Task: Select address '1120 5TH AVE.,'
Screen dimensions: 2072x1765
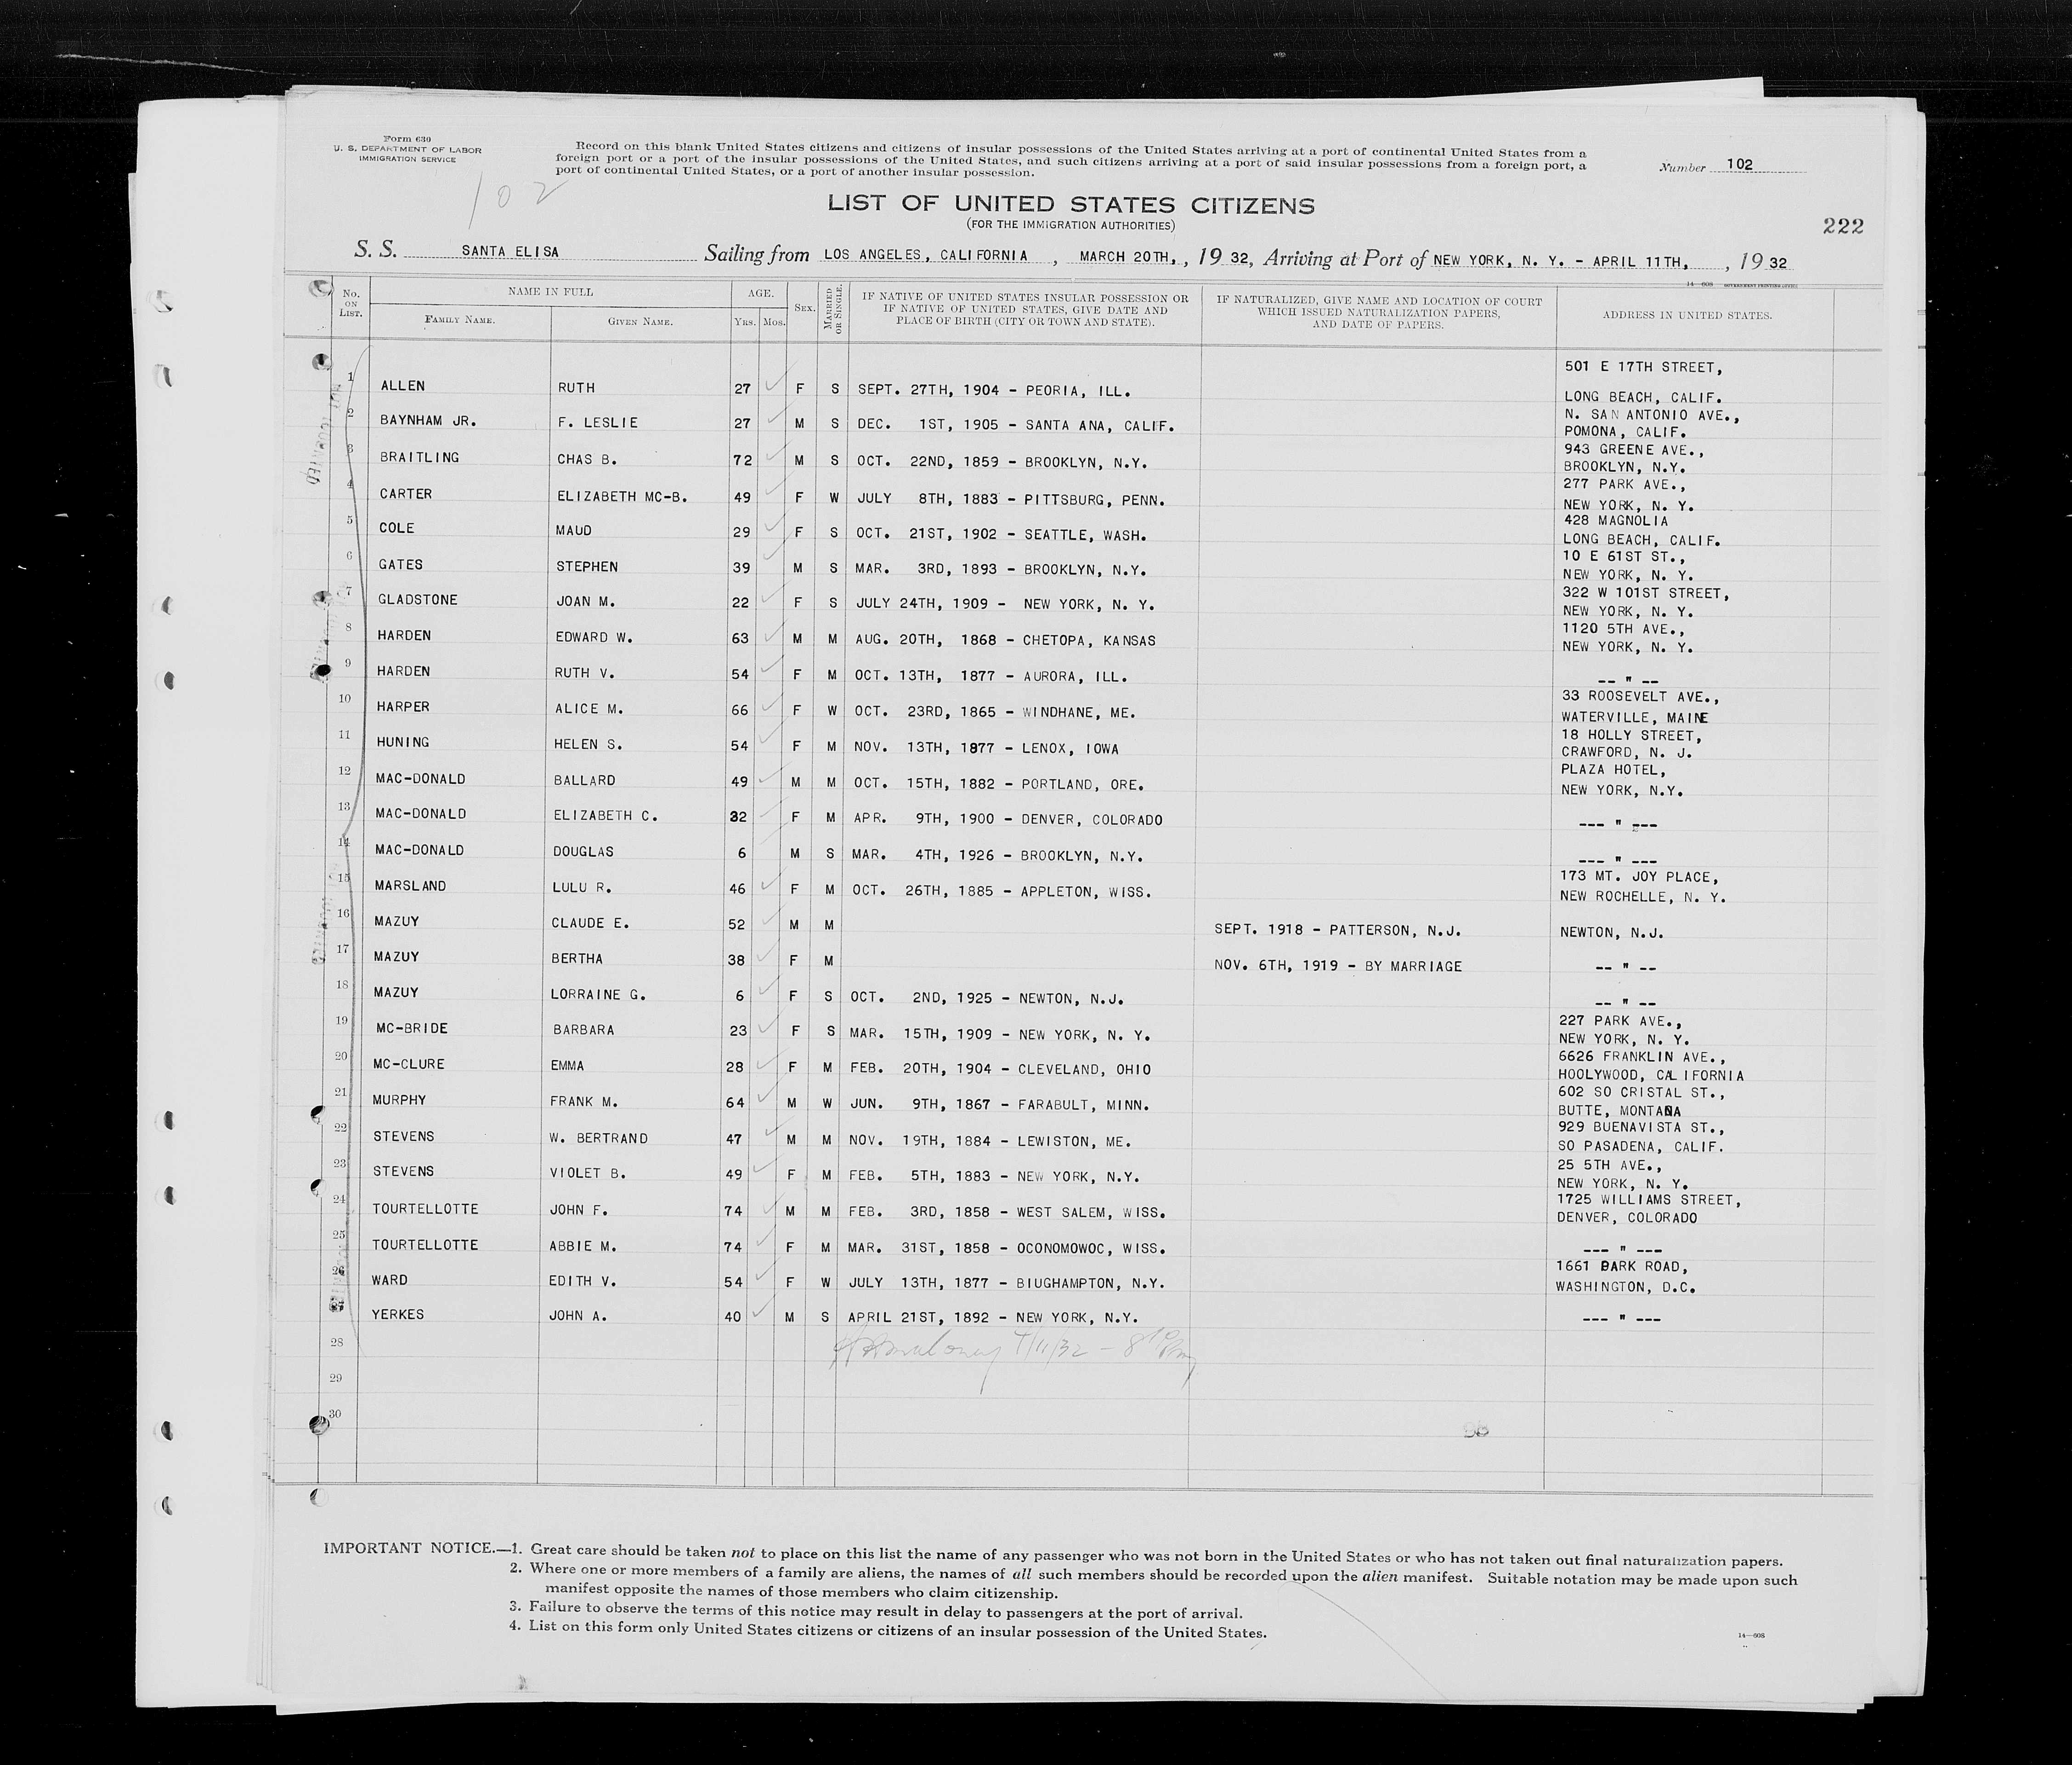Action: [x=1624, y=630]
